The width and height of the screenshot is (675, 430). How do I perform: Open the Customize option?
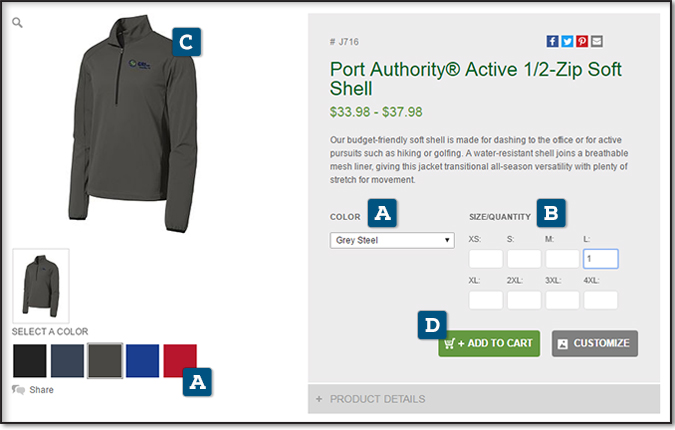click(x=594, y=343)
